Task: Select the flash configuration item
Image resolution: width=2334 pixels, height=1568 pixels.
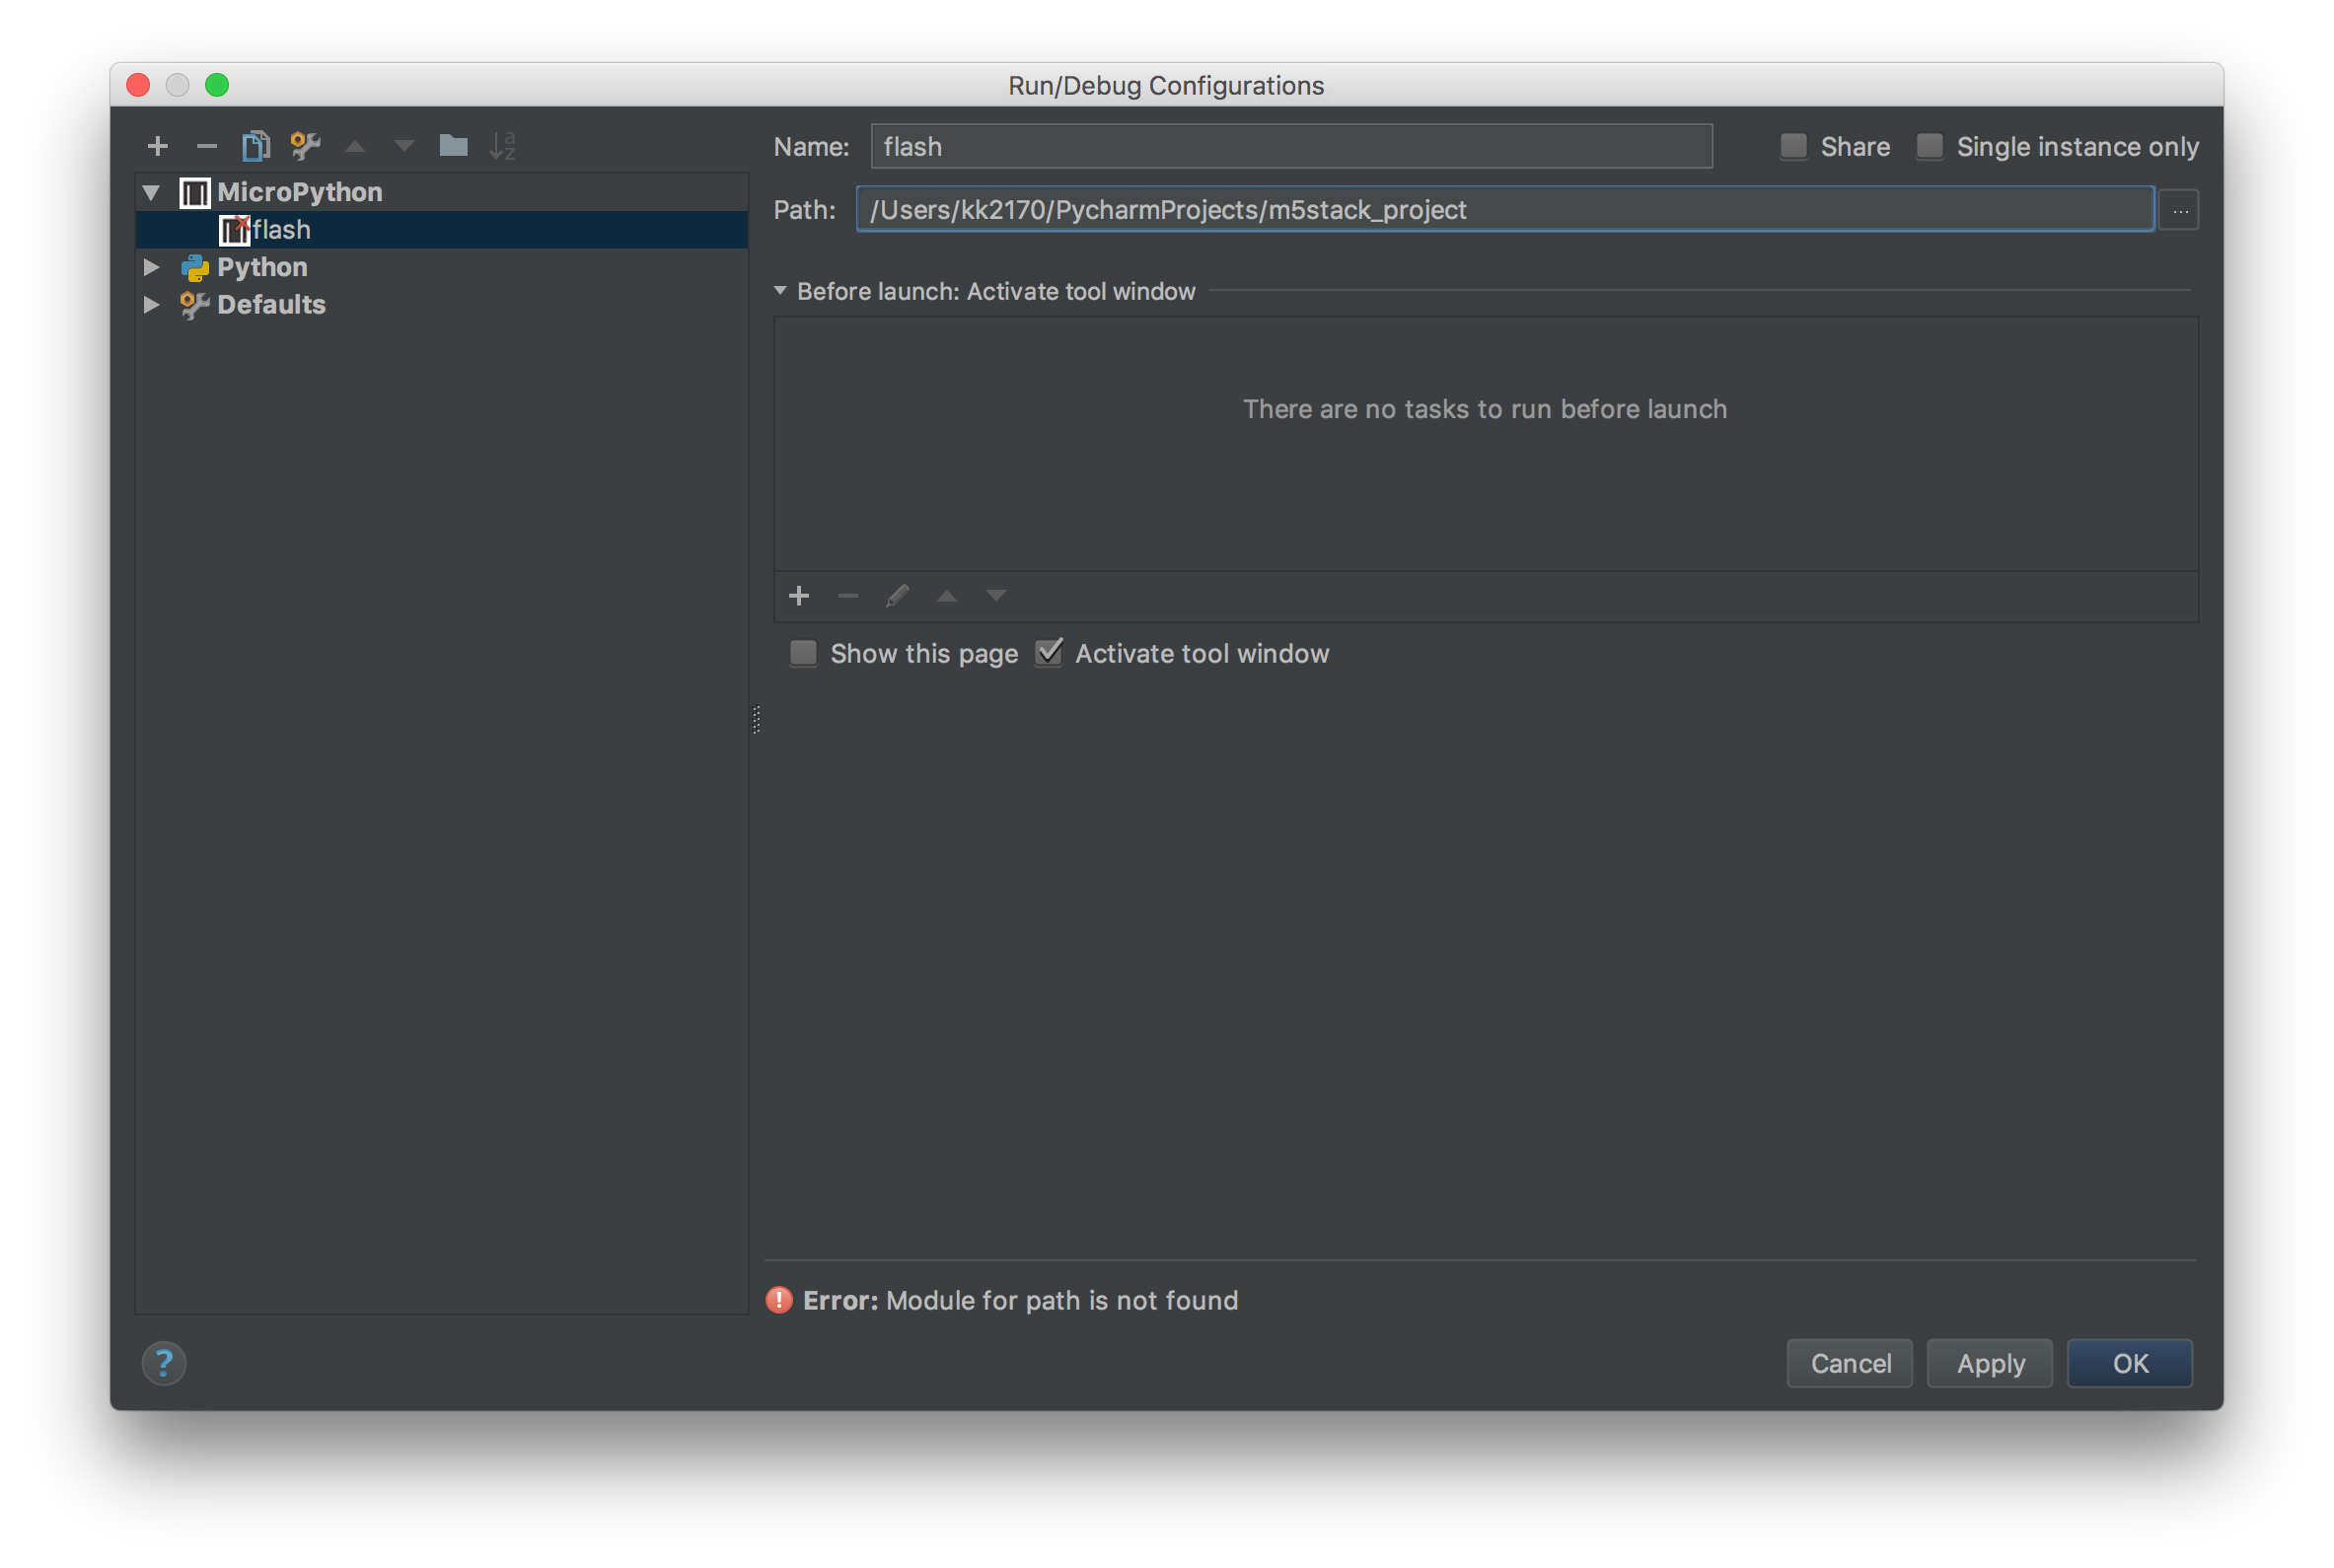Action: pos(281,230)
